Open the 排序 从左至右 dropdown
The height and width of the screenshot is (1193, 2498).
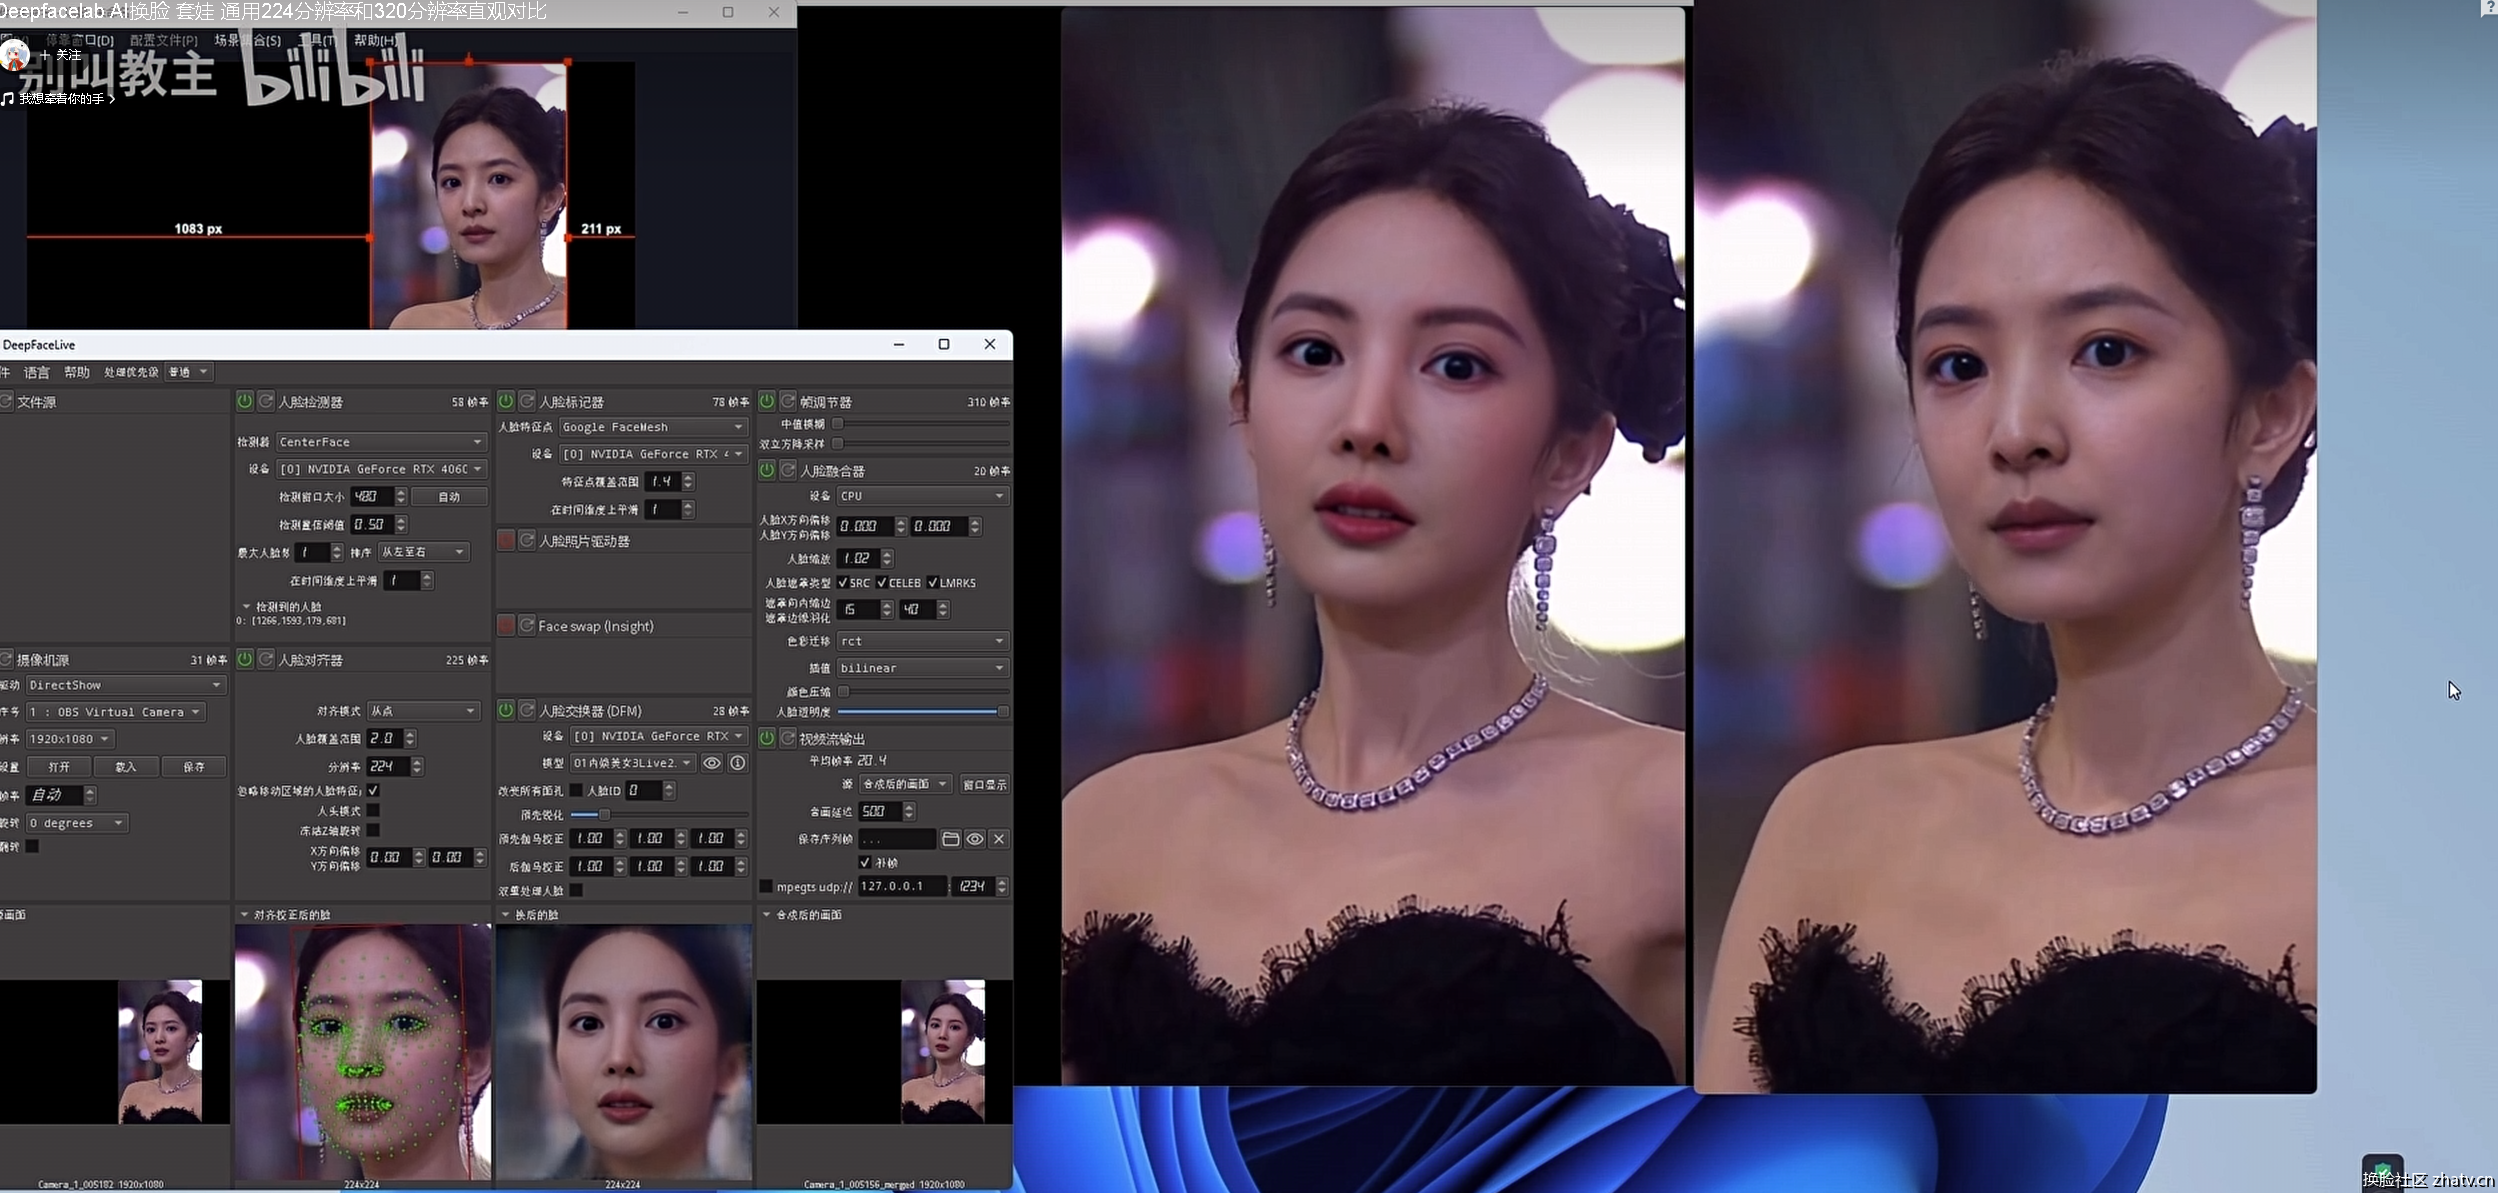click(423, 552)
